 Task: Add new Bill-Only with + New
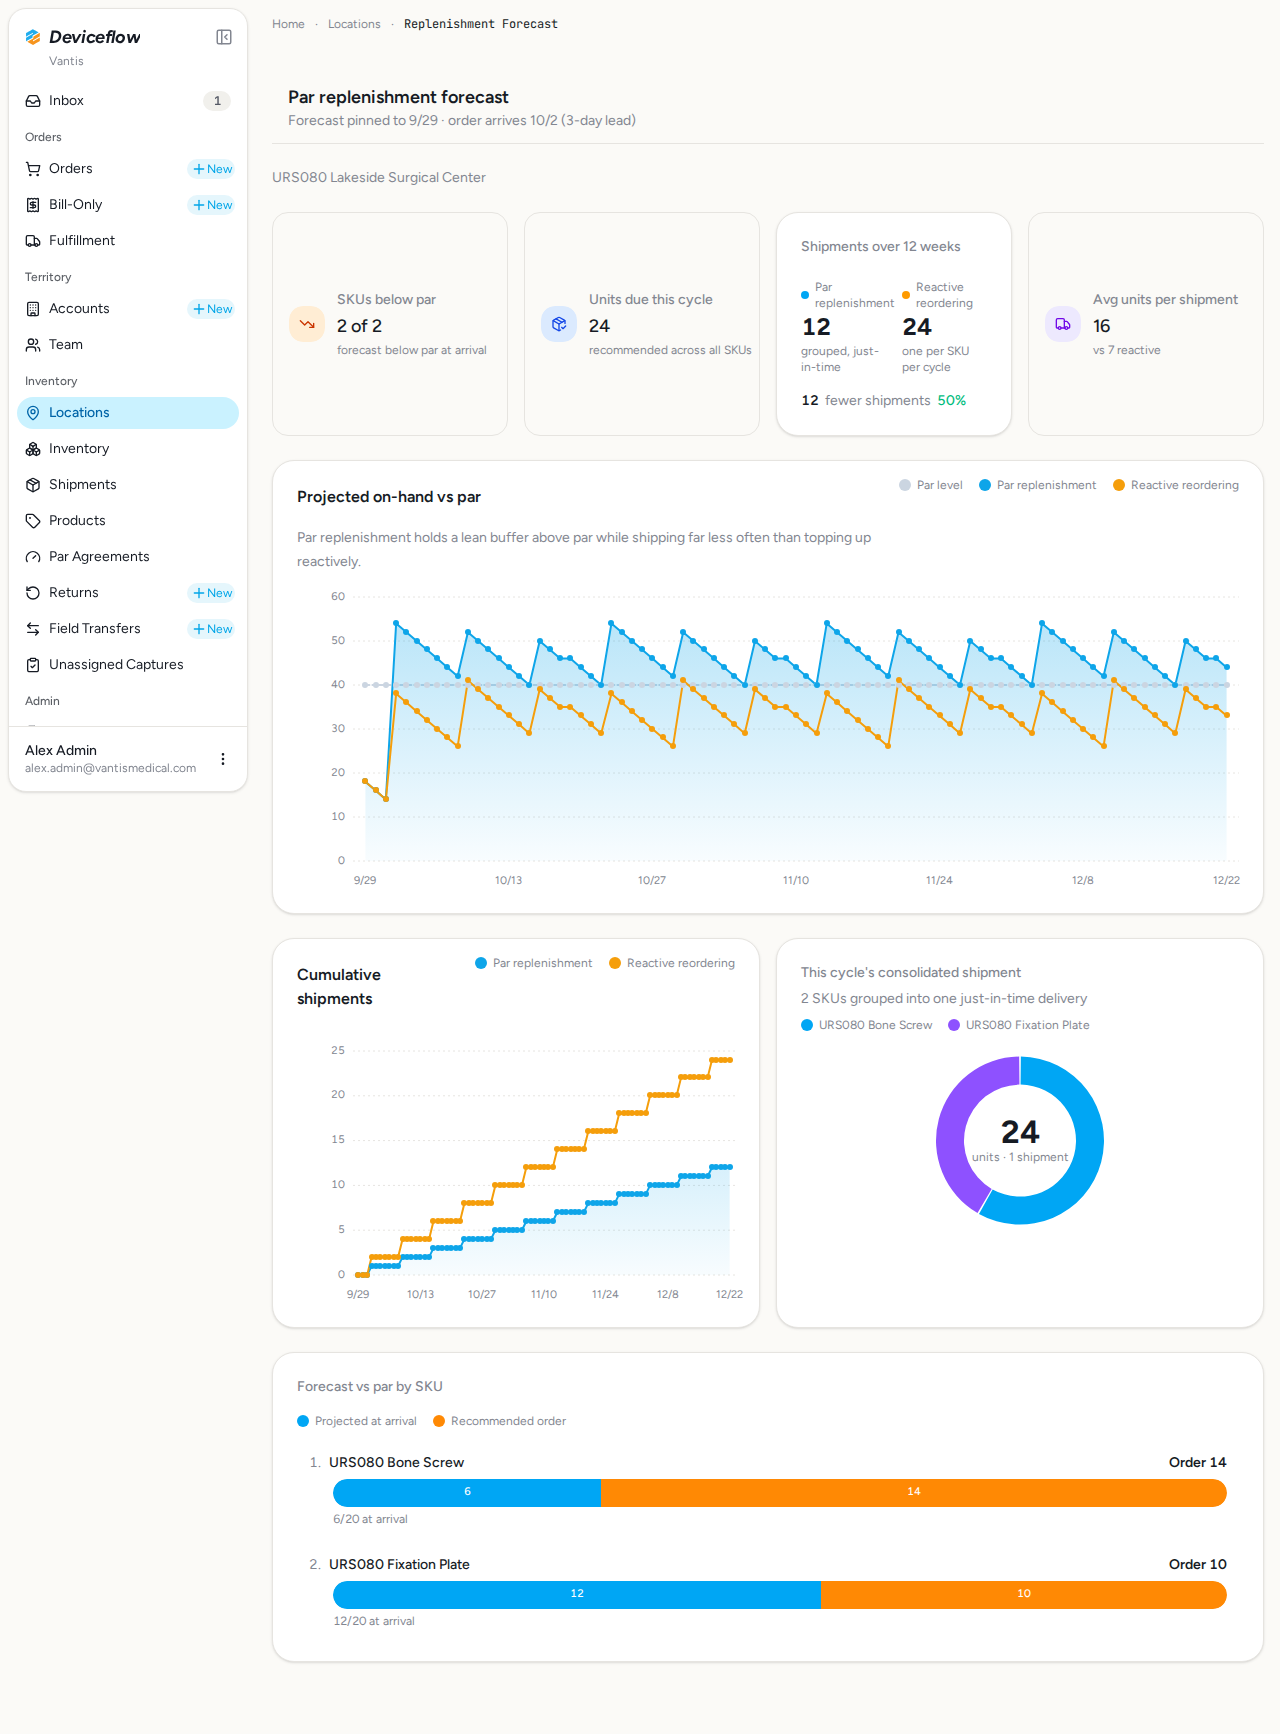[x=213, y=205]
